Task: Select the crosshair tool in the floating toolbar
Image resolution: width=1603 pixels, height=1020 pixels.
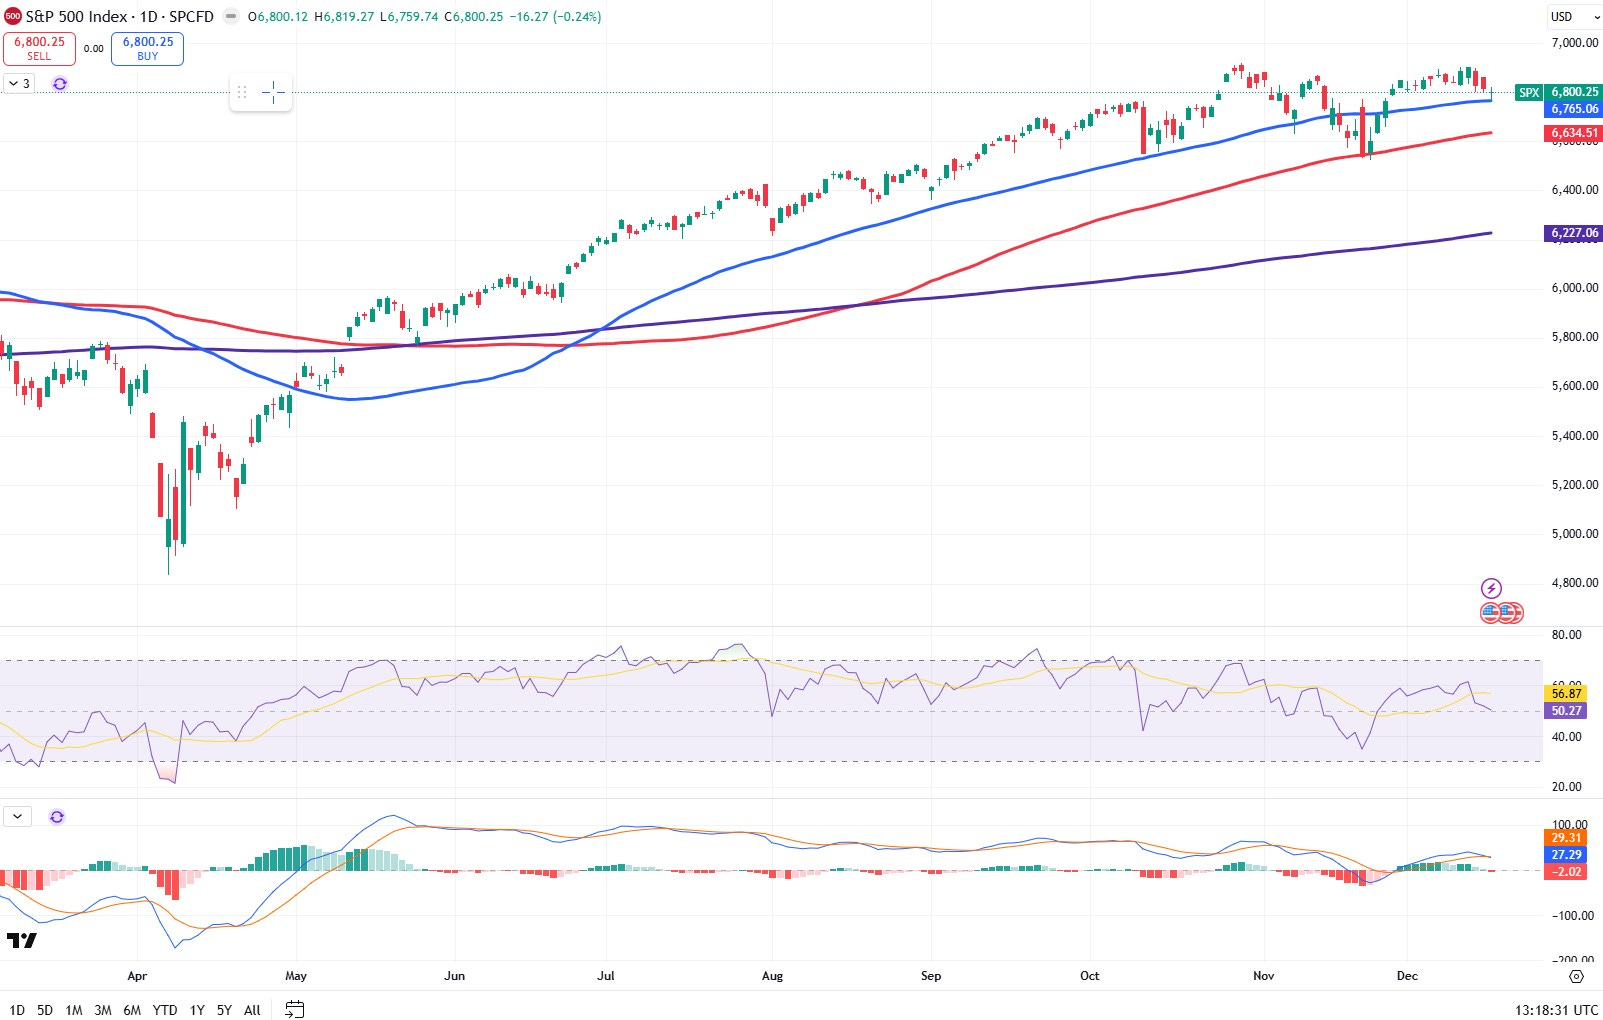Action: tap(273, 93)
